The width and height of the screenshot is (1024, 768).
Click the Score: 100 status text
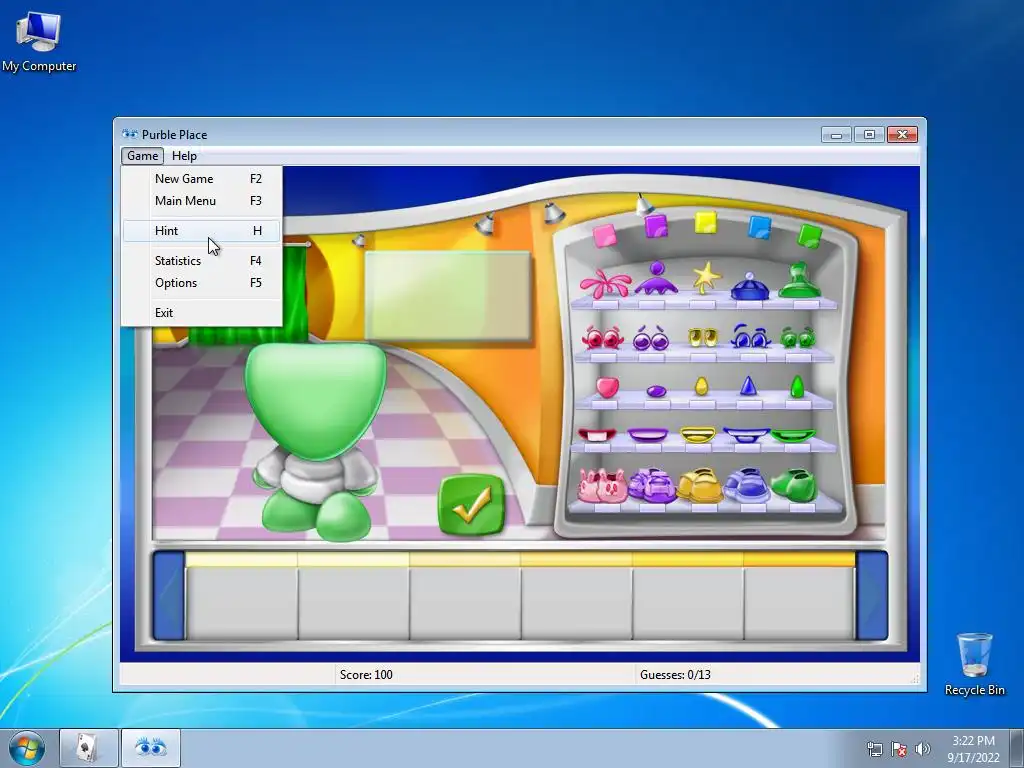[366, 675]
